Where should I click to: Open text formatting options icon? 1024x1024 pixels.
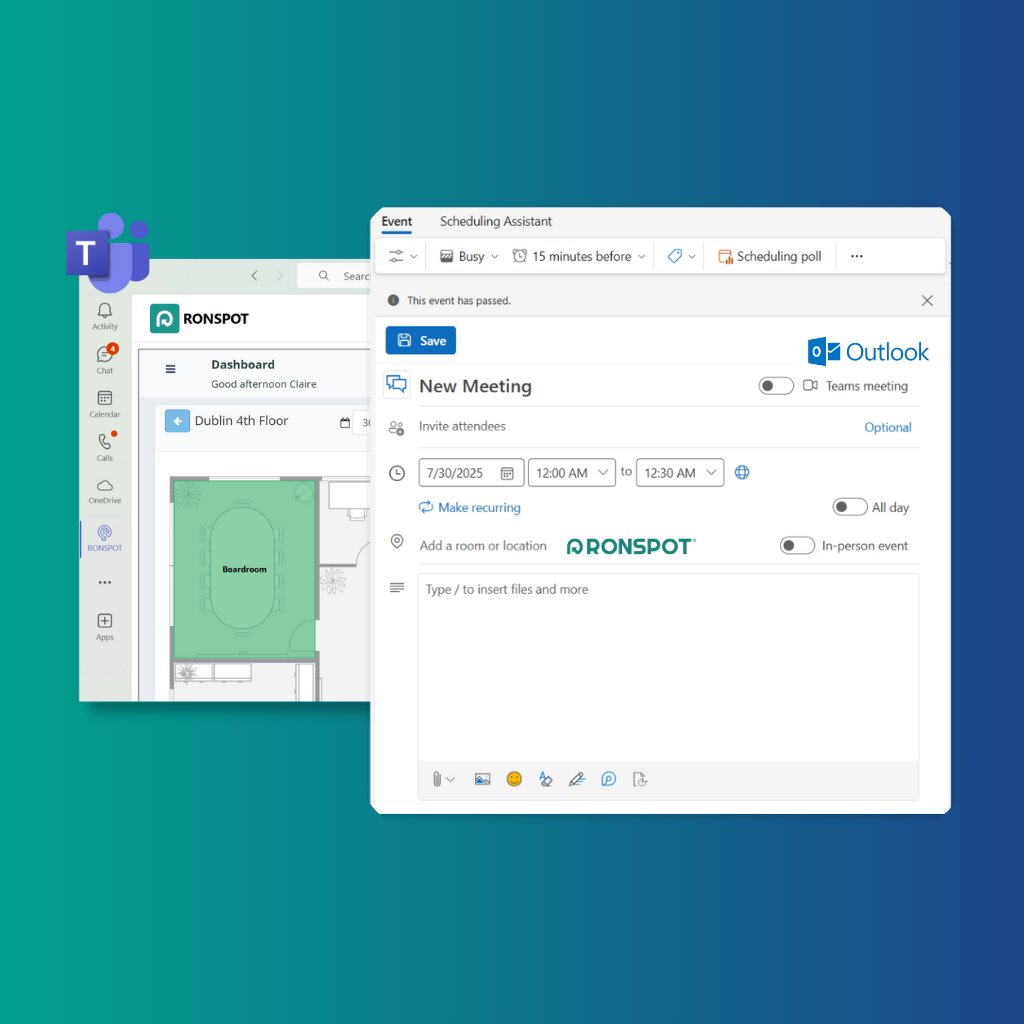[x=545, y=779]
